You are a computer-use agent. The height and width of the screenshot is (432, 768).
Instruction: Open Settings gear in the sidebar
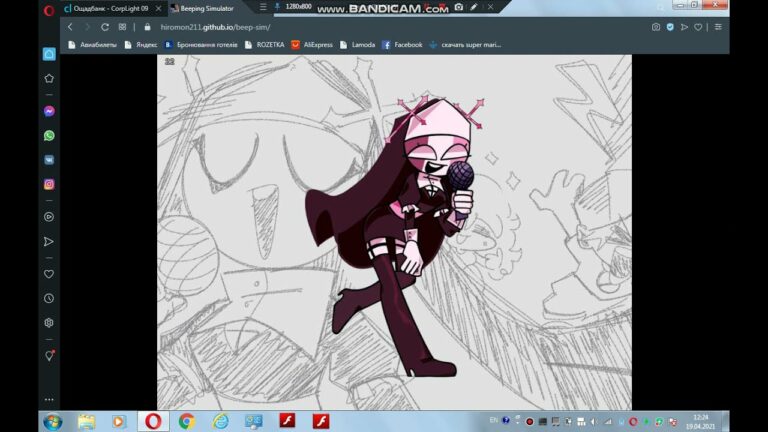(49, 323)
